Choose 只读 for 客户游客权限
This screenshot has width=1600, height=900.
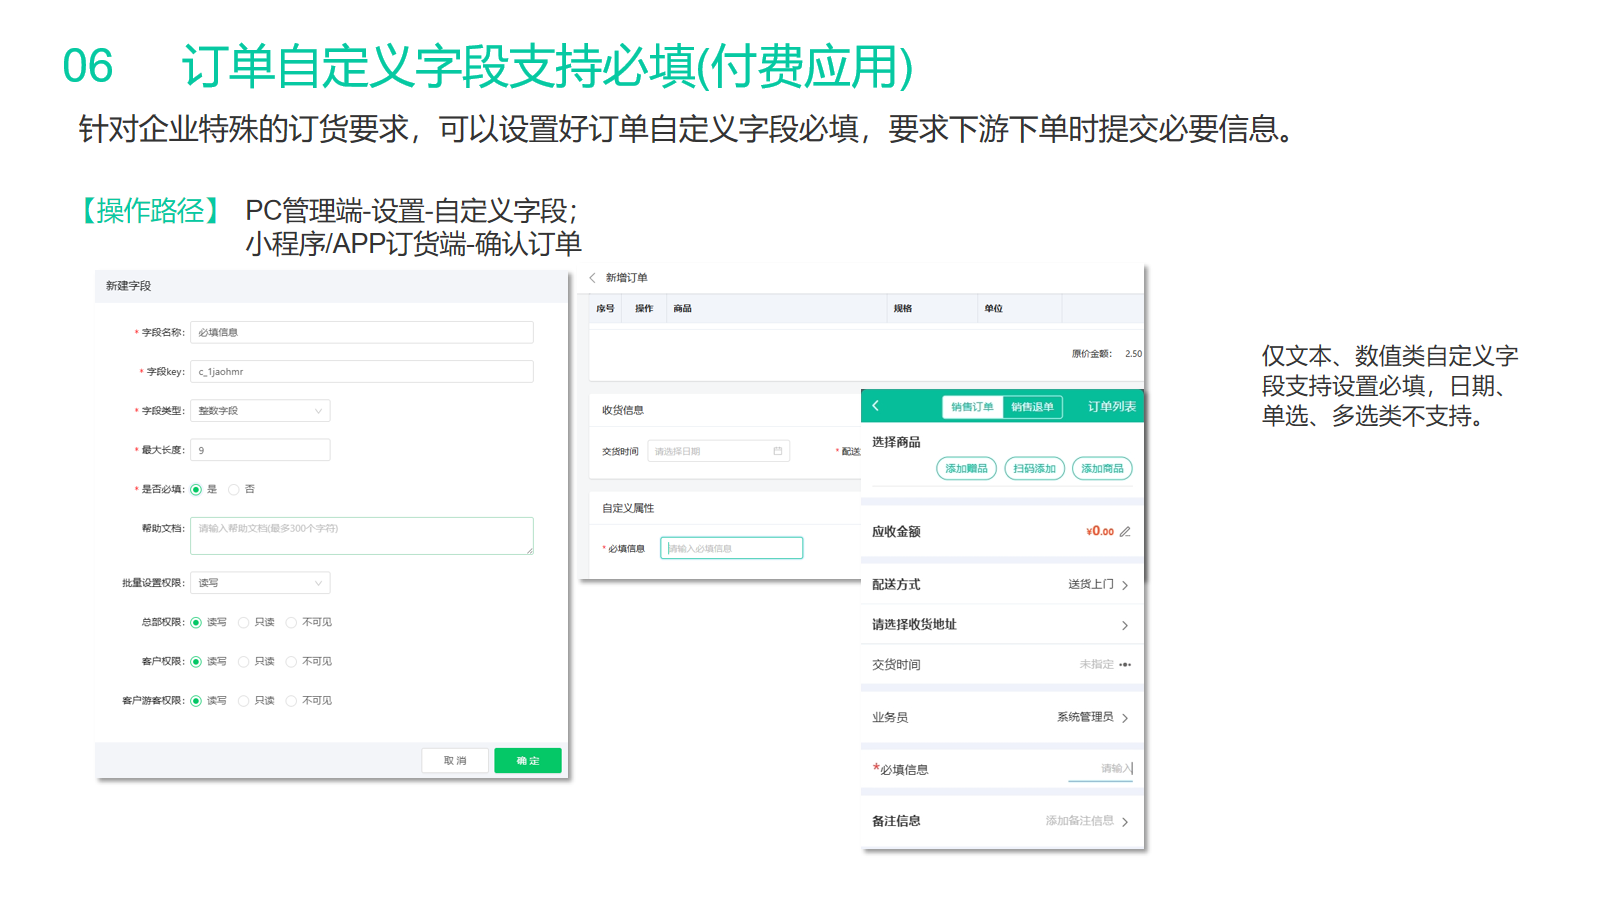coord(244,701)
